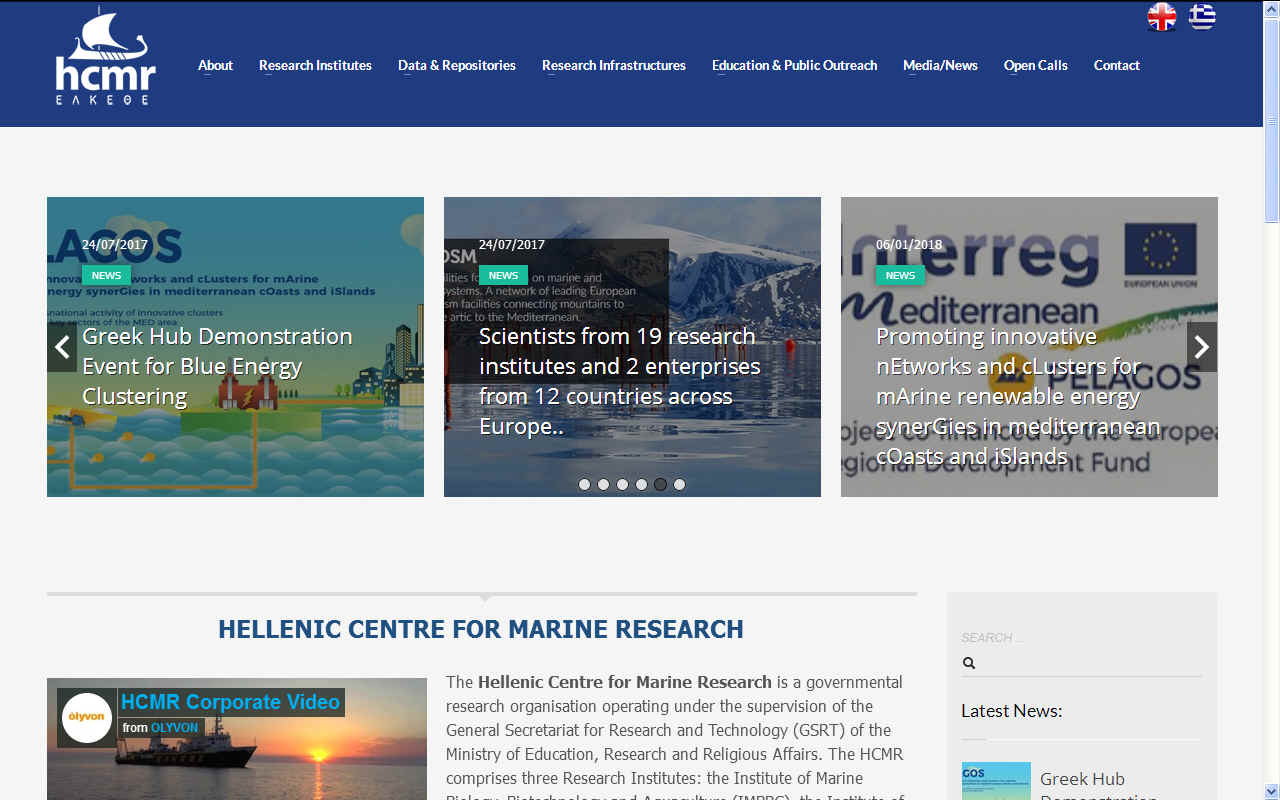The width and height of the screenshot is (1280, 800).
Task: Select the sixth carousel dot
Action: click(679, 484)
